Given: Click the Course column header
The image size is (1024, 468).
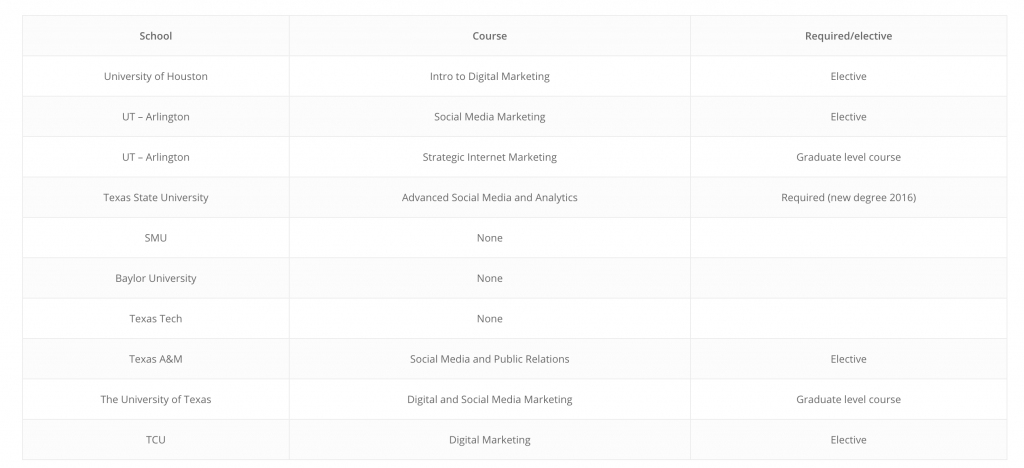Looking at the screenshot, I should point(490,36).
